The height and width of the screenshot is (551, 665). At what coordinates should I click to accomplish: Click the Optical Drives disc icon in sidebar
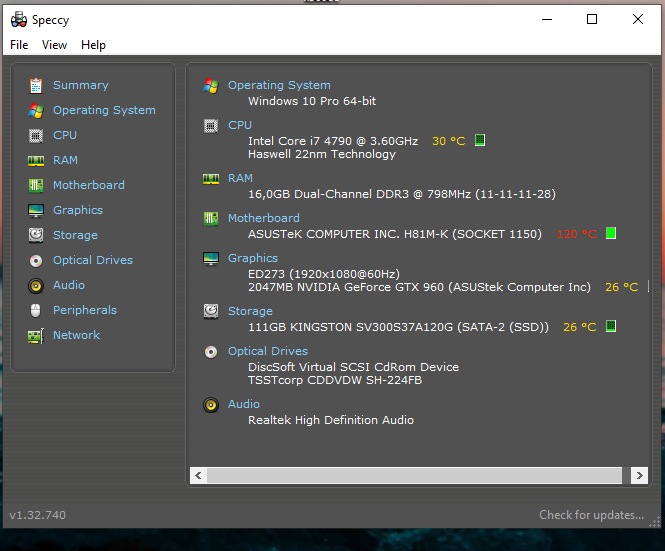[x=36, y=260]
